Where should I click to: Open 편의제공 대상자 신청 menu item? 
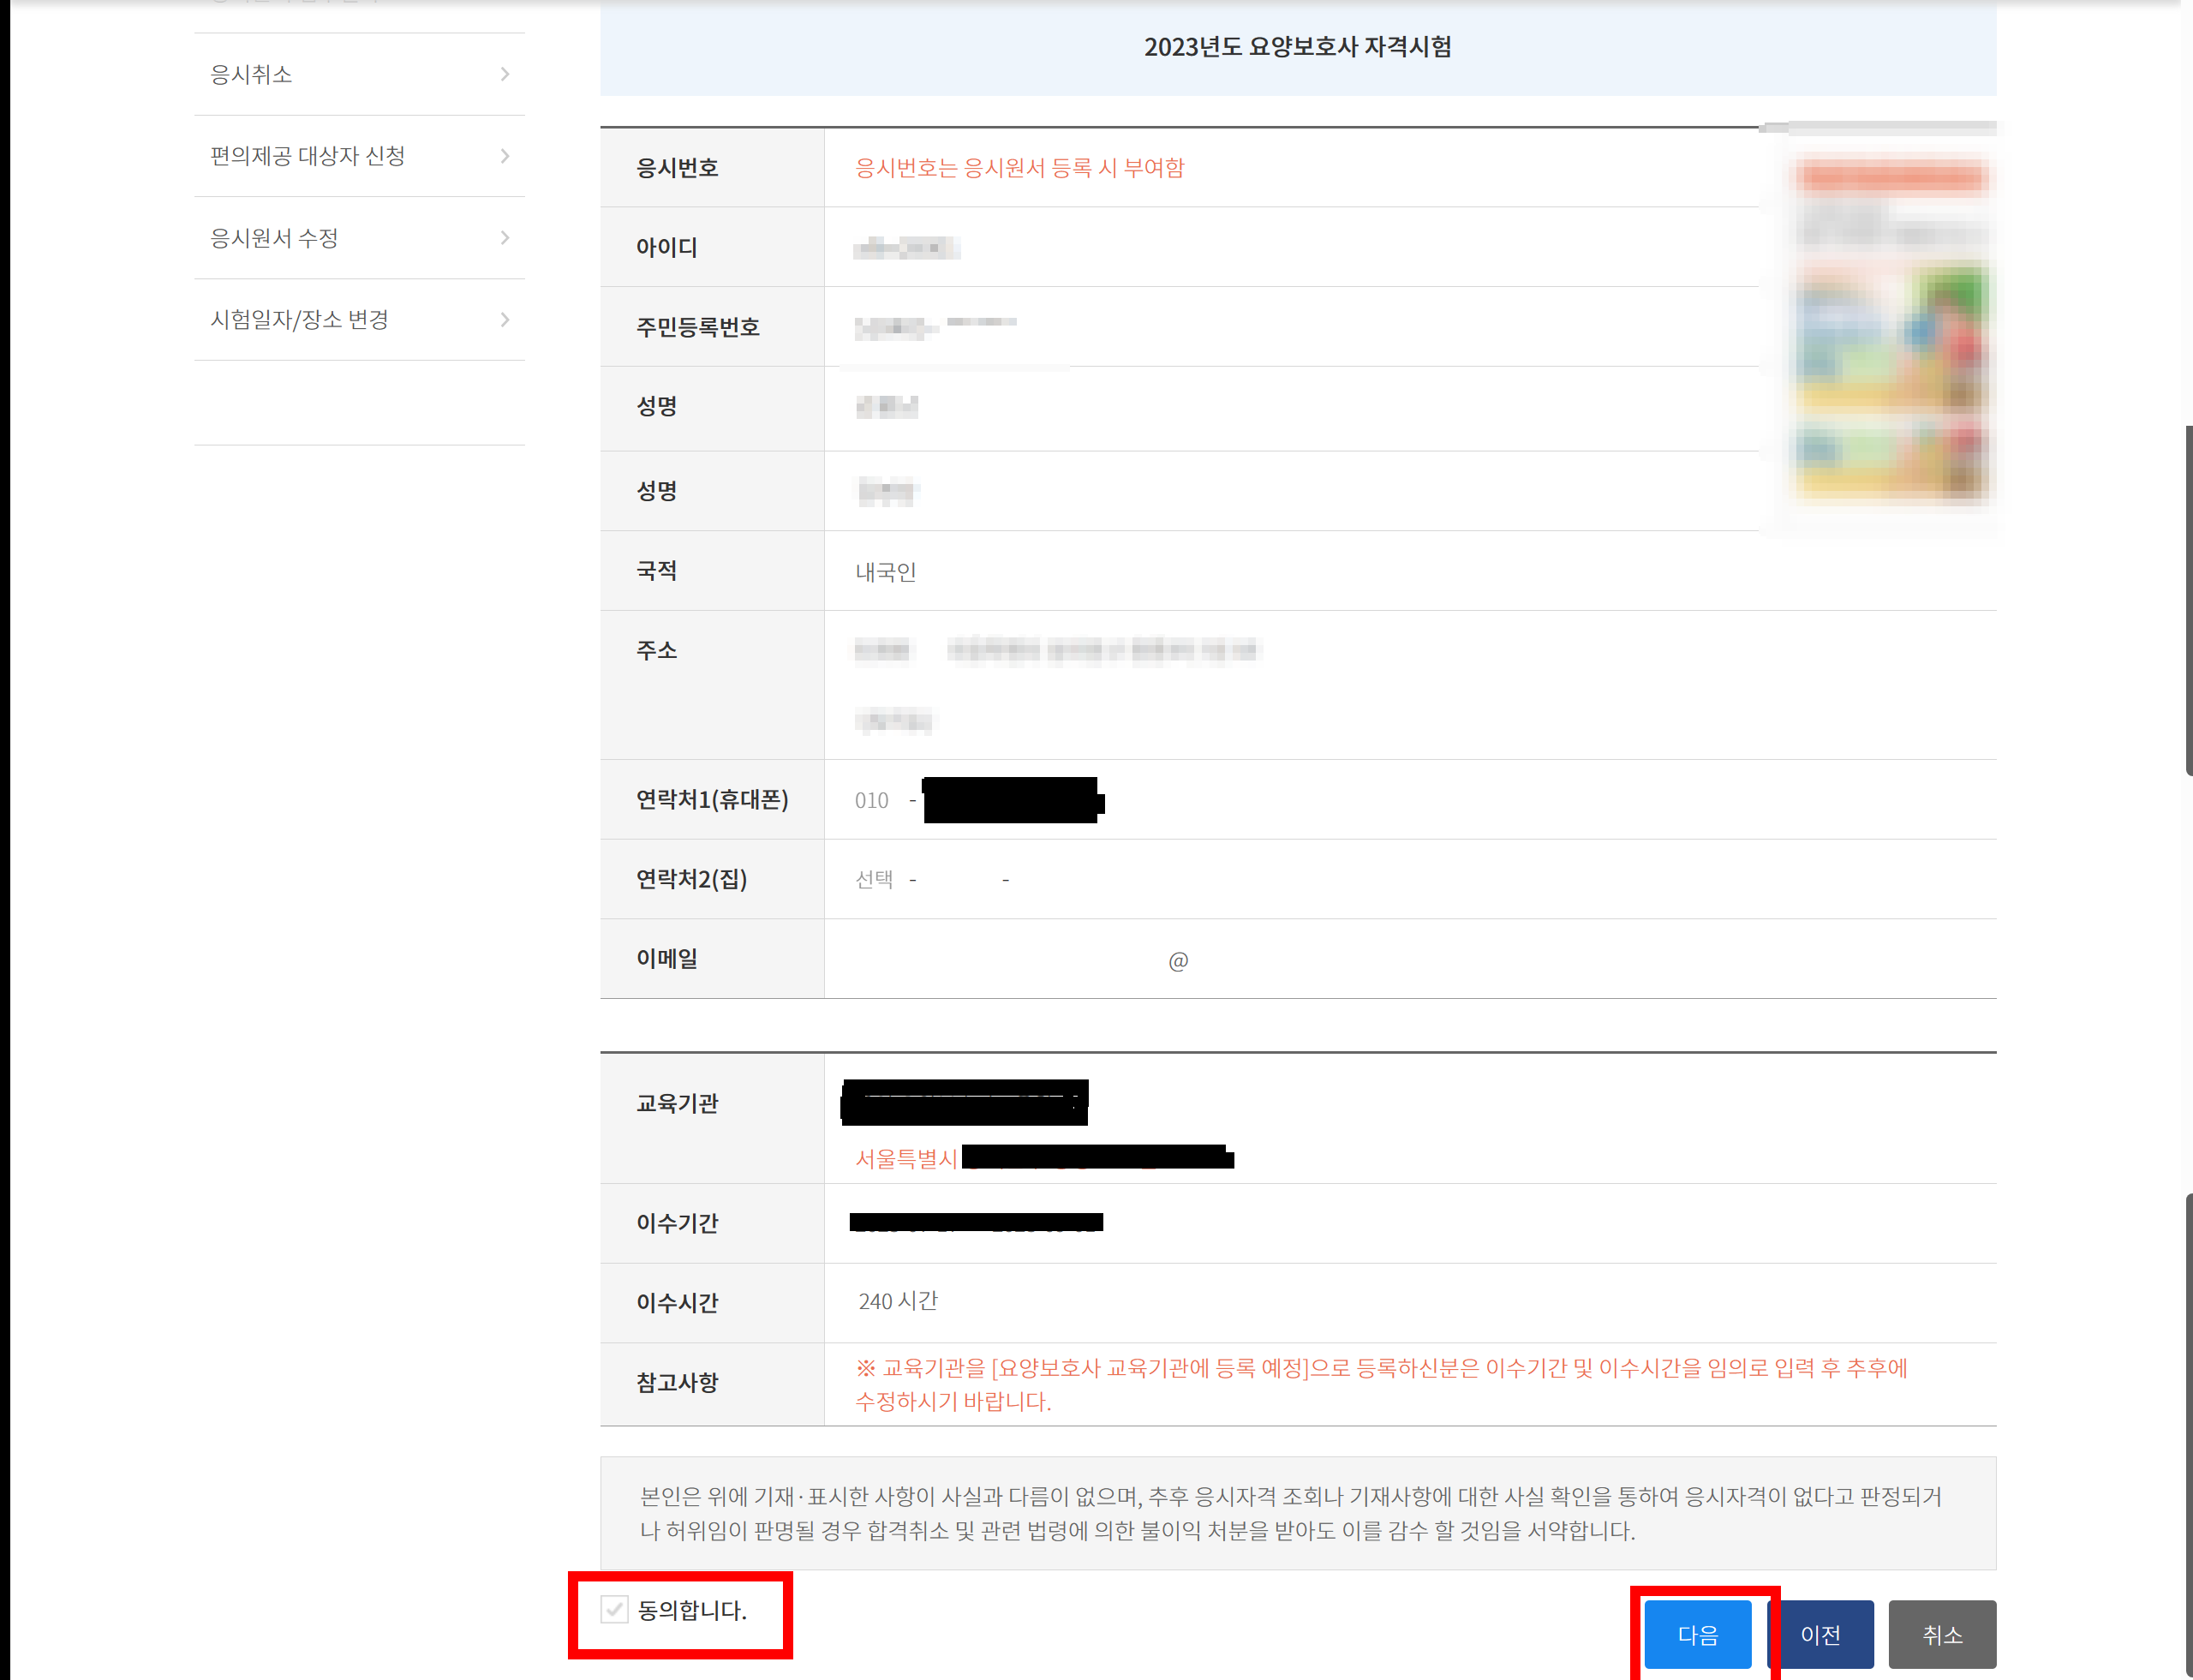(x=308, y=156)
